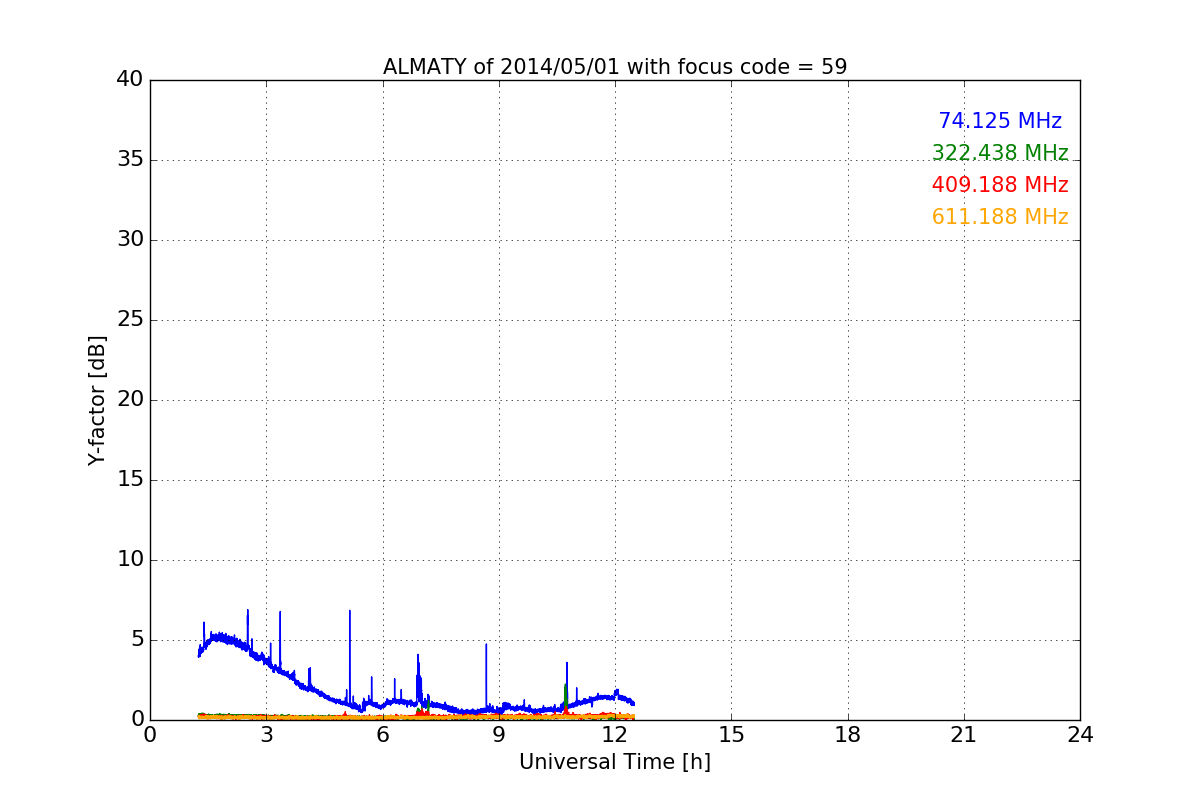Click the Y-factor [dB] axis label
1200x800 pixels.
pos(97,400)
